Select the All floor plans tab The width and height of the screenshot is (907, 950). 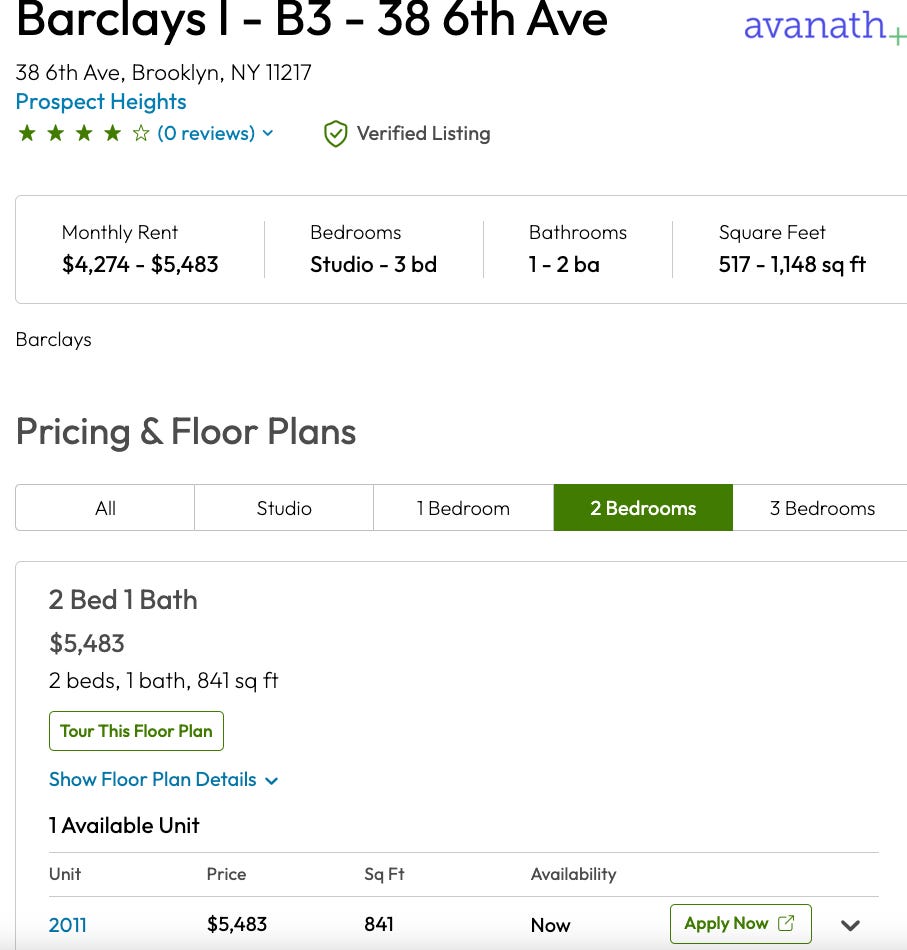point(105,508)
